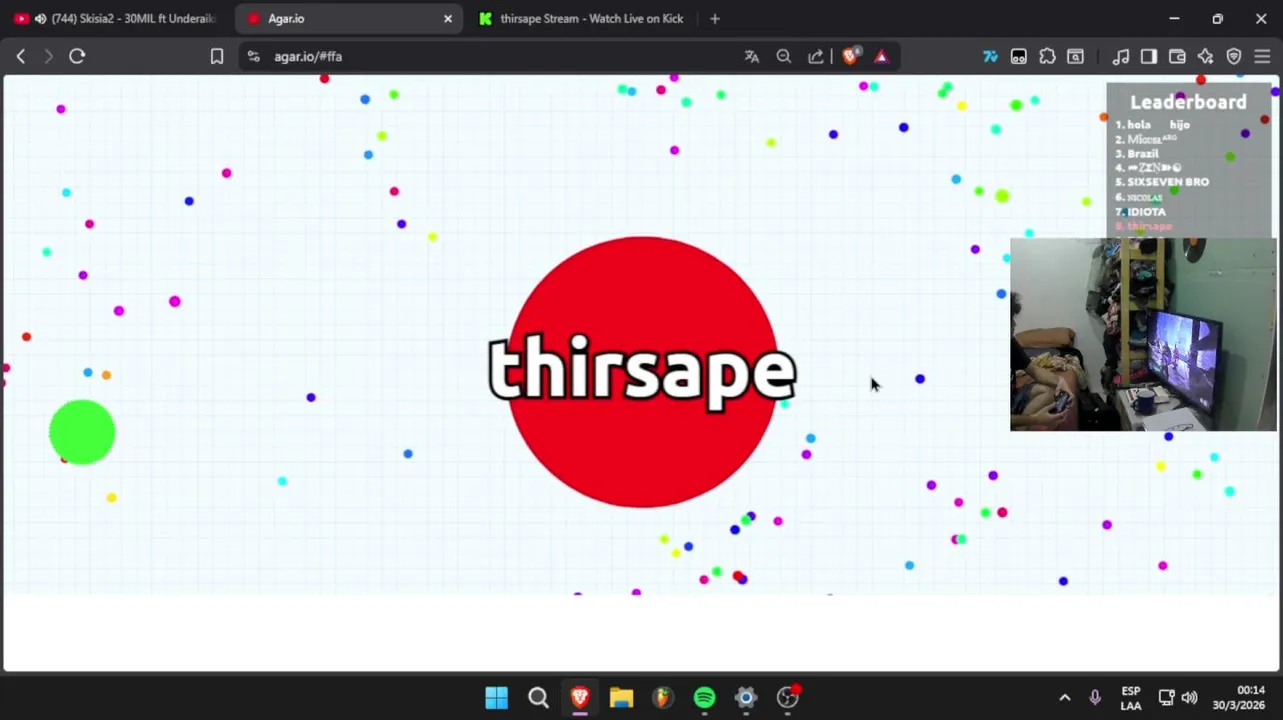
Task: Open the browser hamburger main menu
Action: pyautogui.click(x=1262, y=57)
